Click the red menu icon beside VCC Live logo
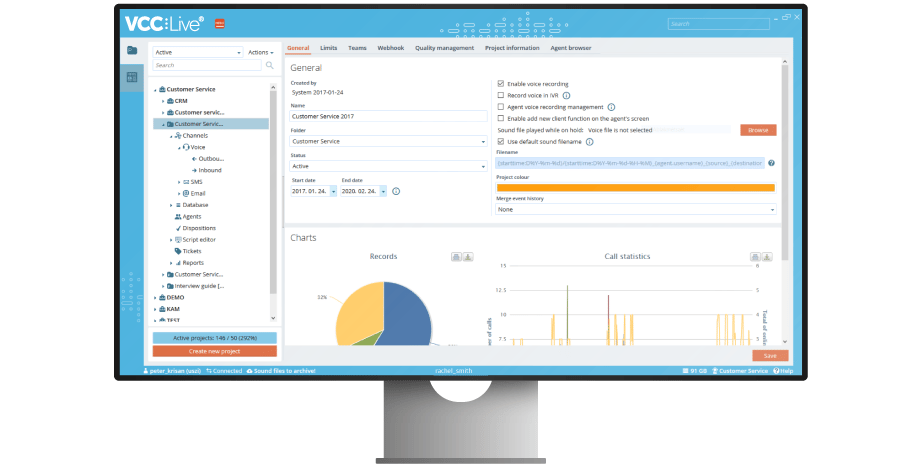 (x=220, y=23)
